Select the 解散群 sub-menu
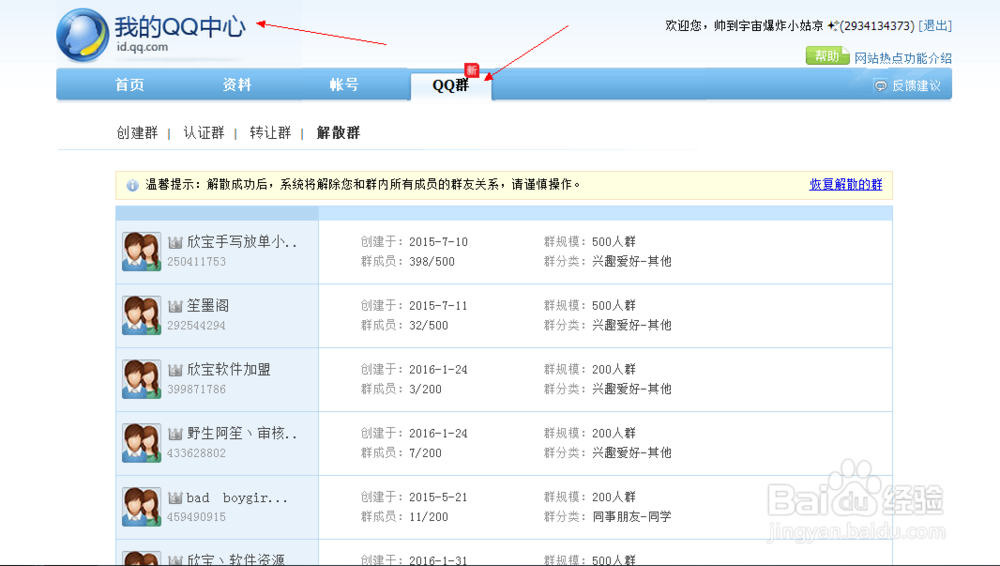 pos(339,133)
